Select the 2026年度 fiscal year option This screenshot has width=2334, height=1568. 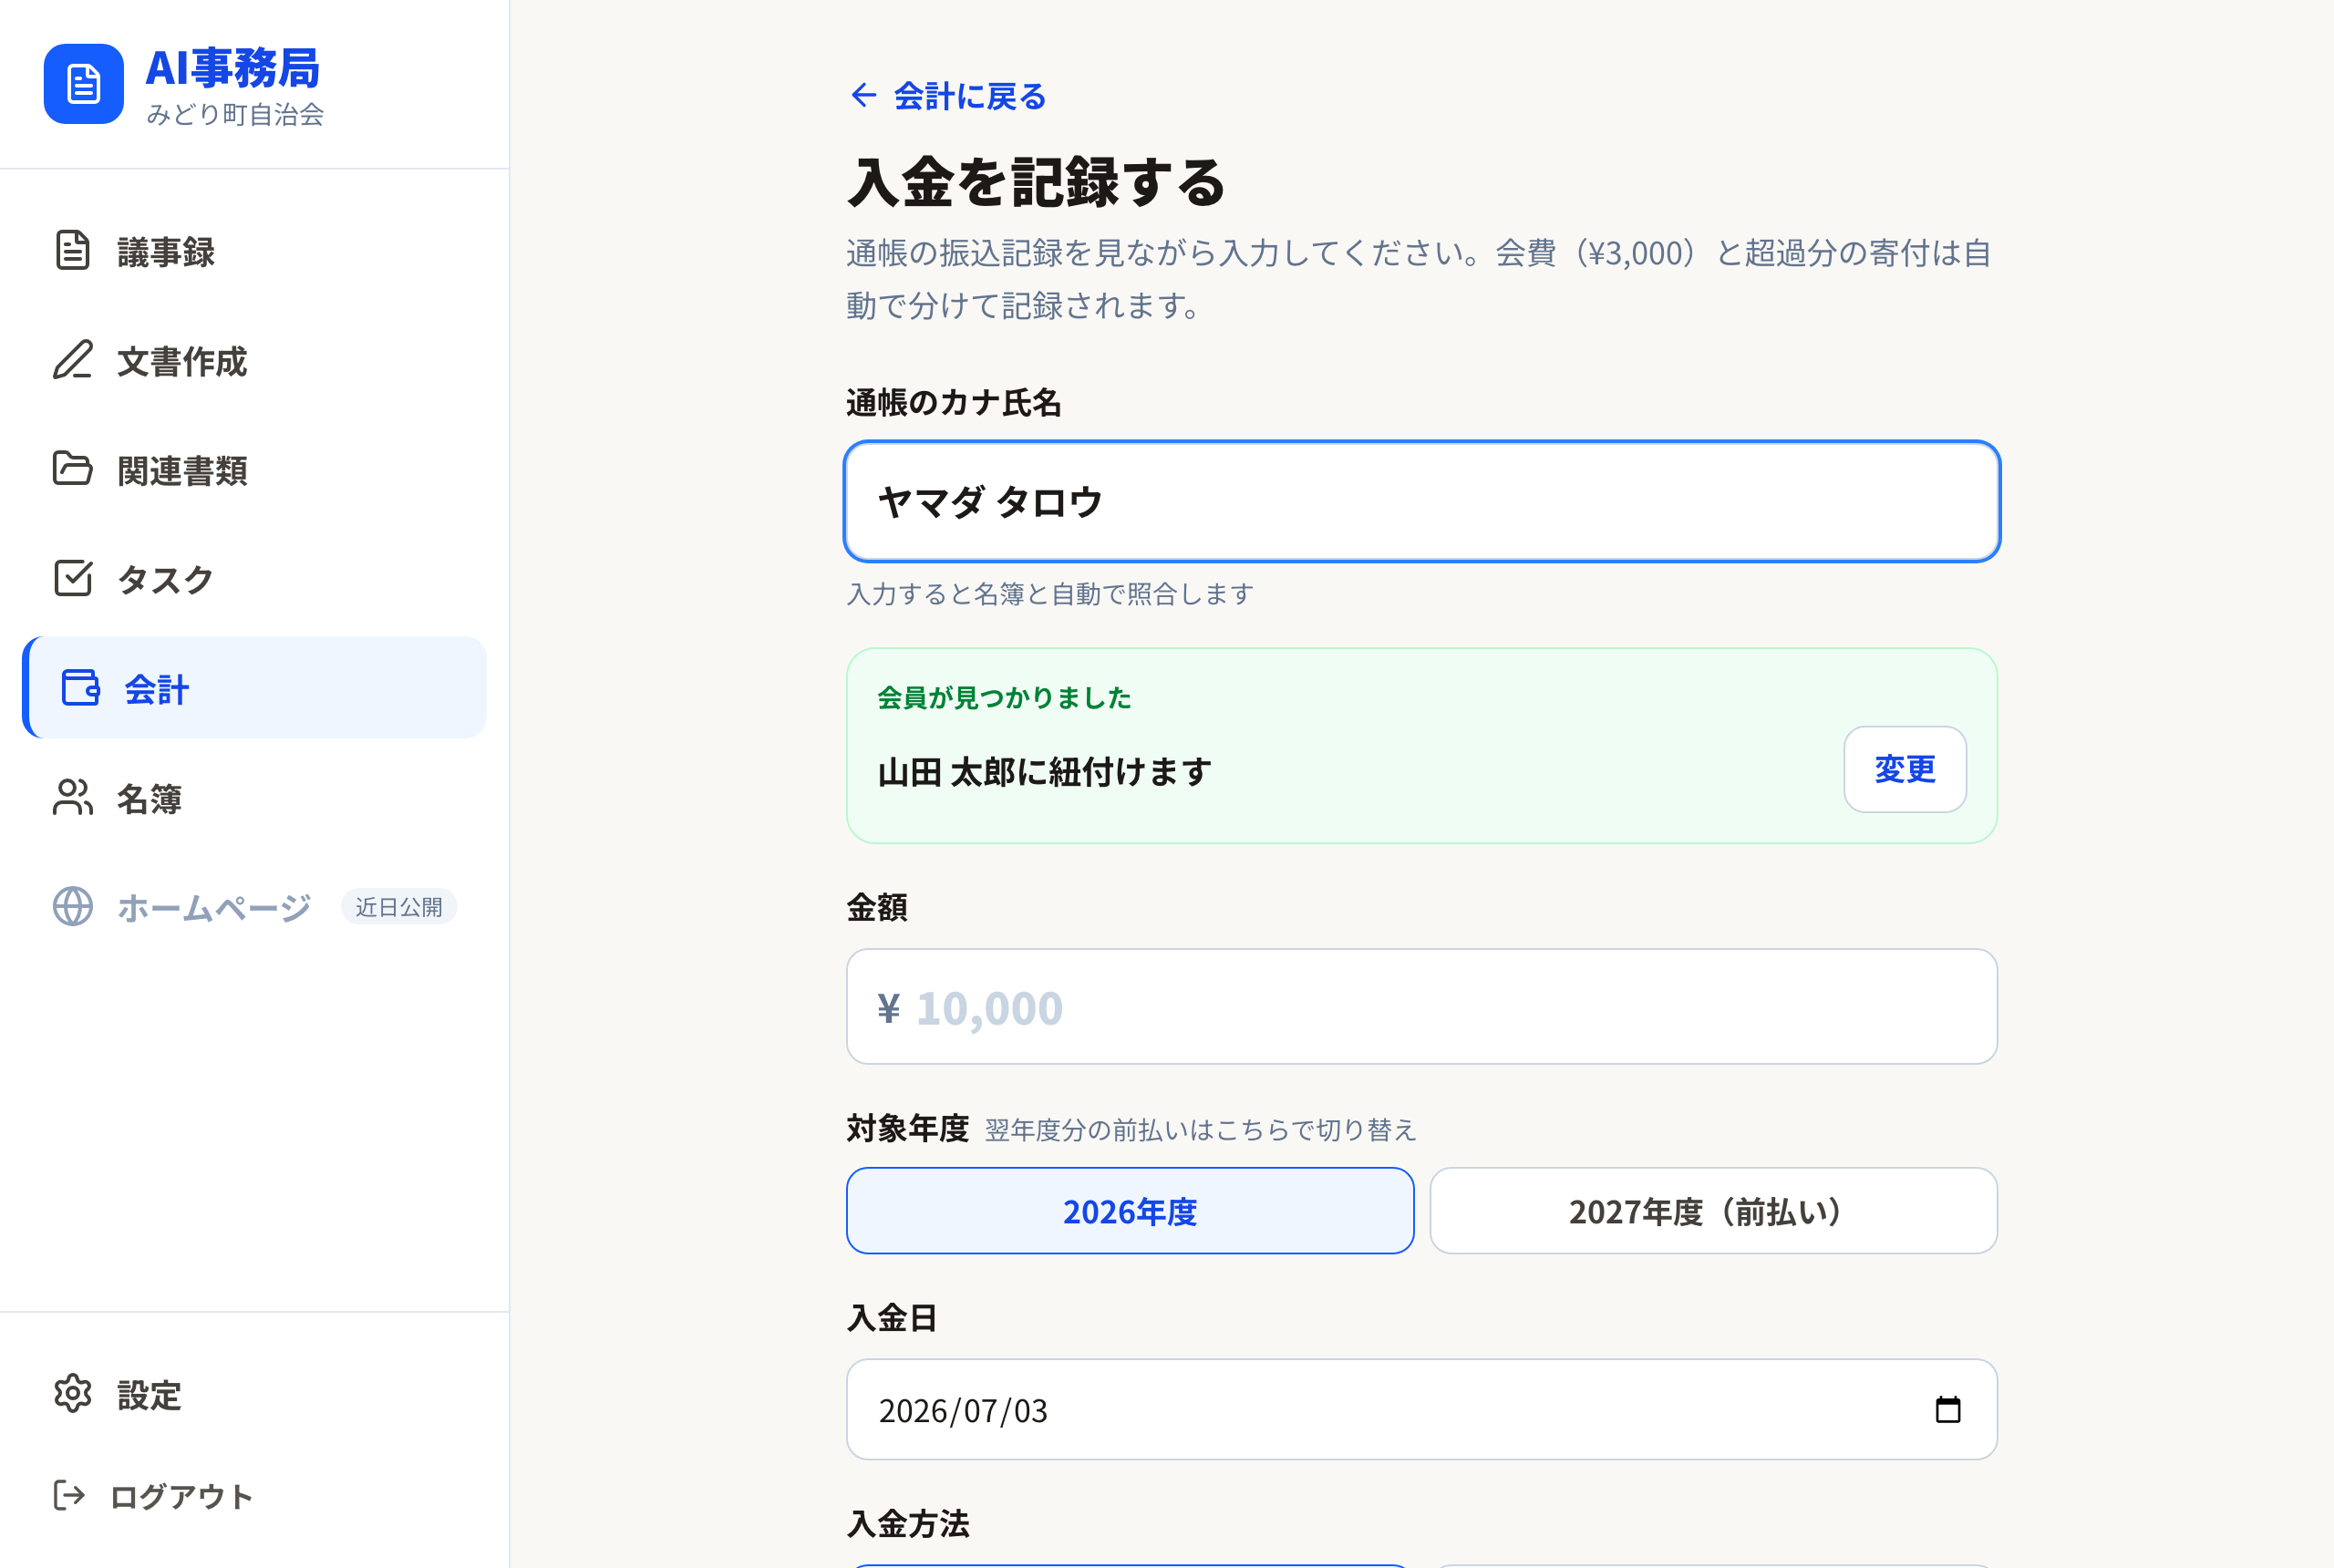(x=1130, y=1211)
